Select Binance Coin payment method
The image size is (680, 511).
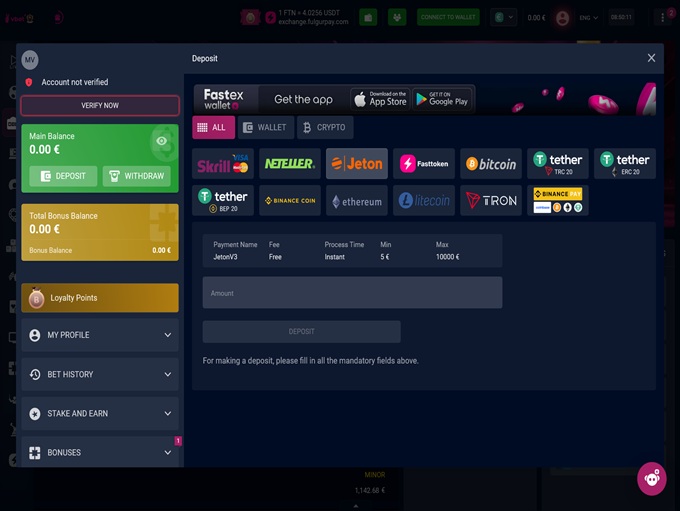(290, 201)
